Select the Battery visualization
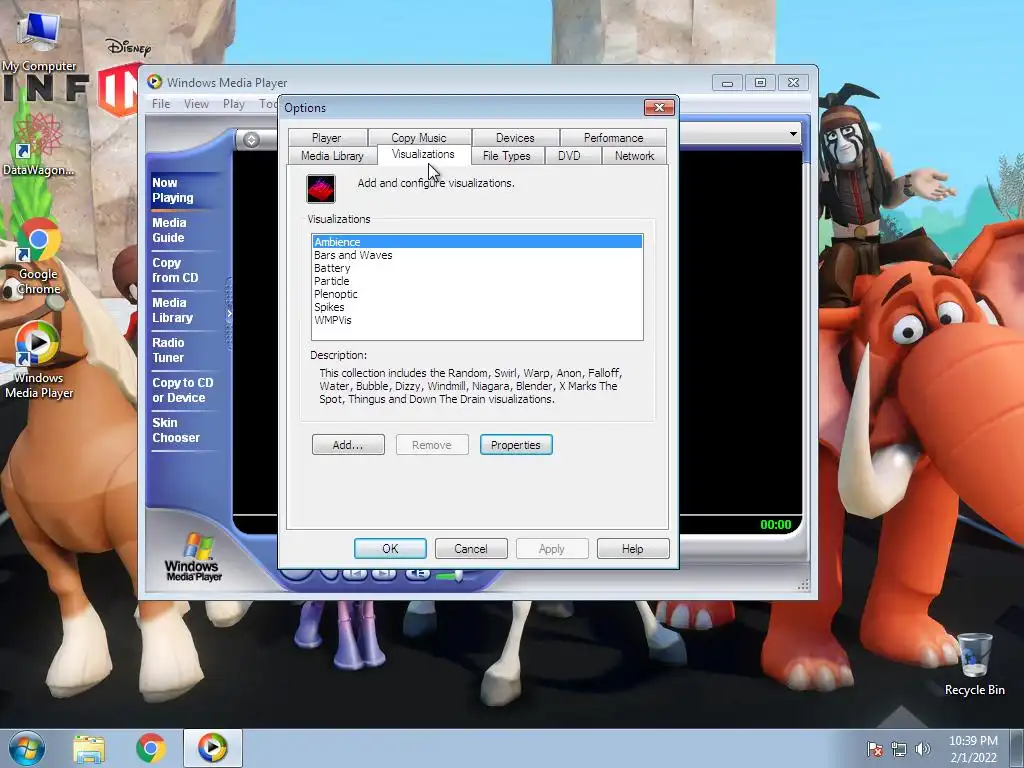 477,268
